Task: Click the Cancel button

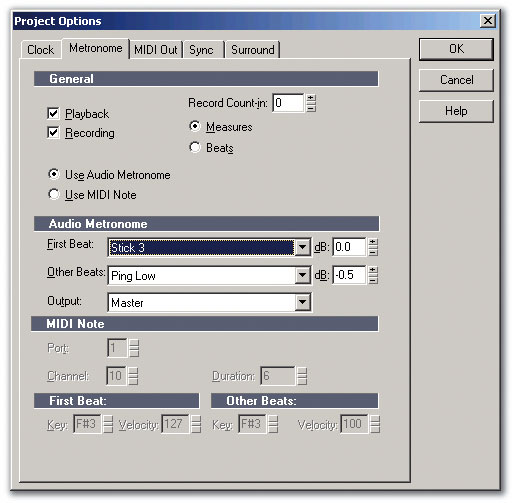Action: (456, 80)
